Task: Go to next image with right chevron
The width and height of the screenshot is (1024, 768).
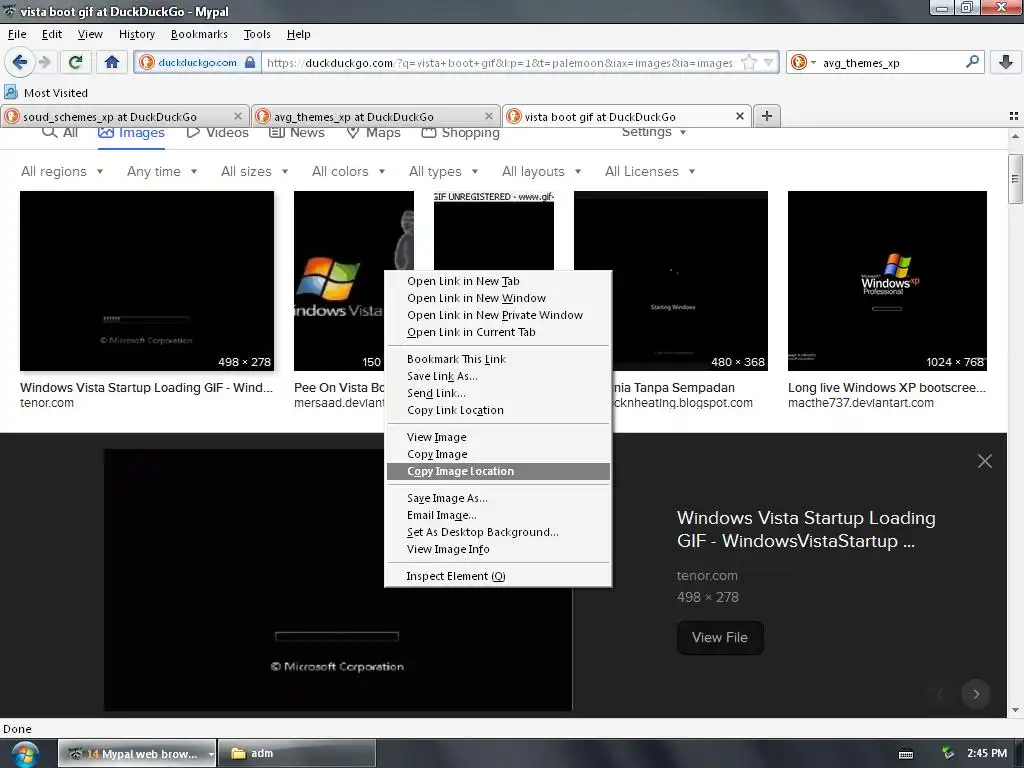Action: [x=976, y=694]
